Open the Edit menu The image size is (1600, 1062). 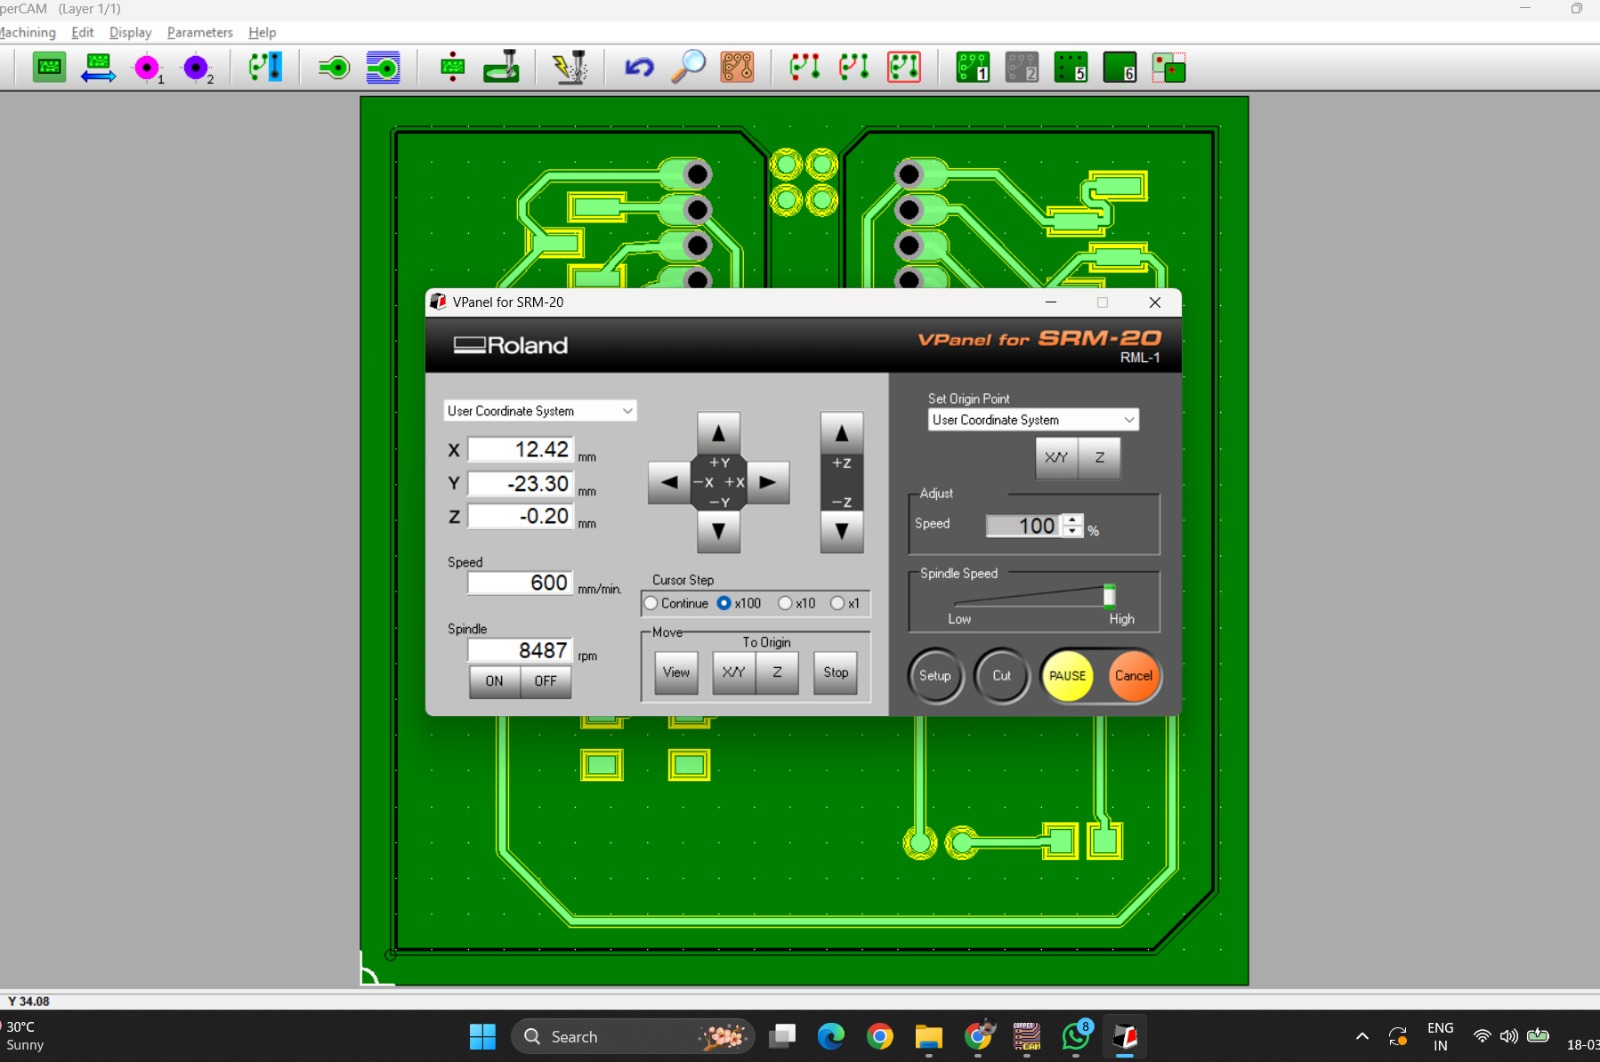tap(83, 32)
